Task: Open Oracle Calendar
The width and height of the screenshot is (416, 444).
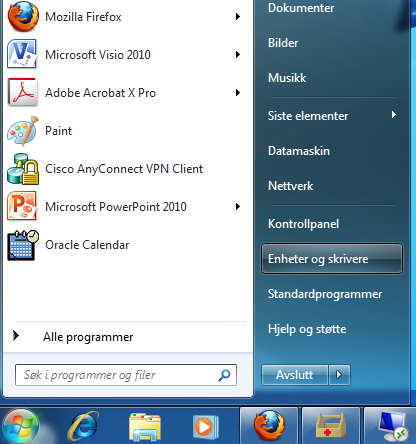Action: coord(123,245)
